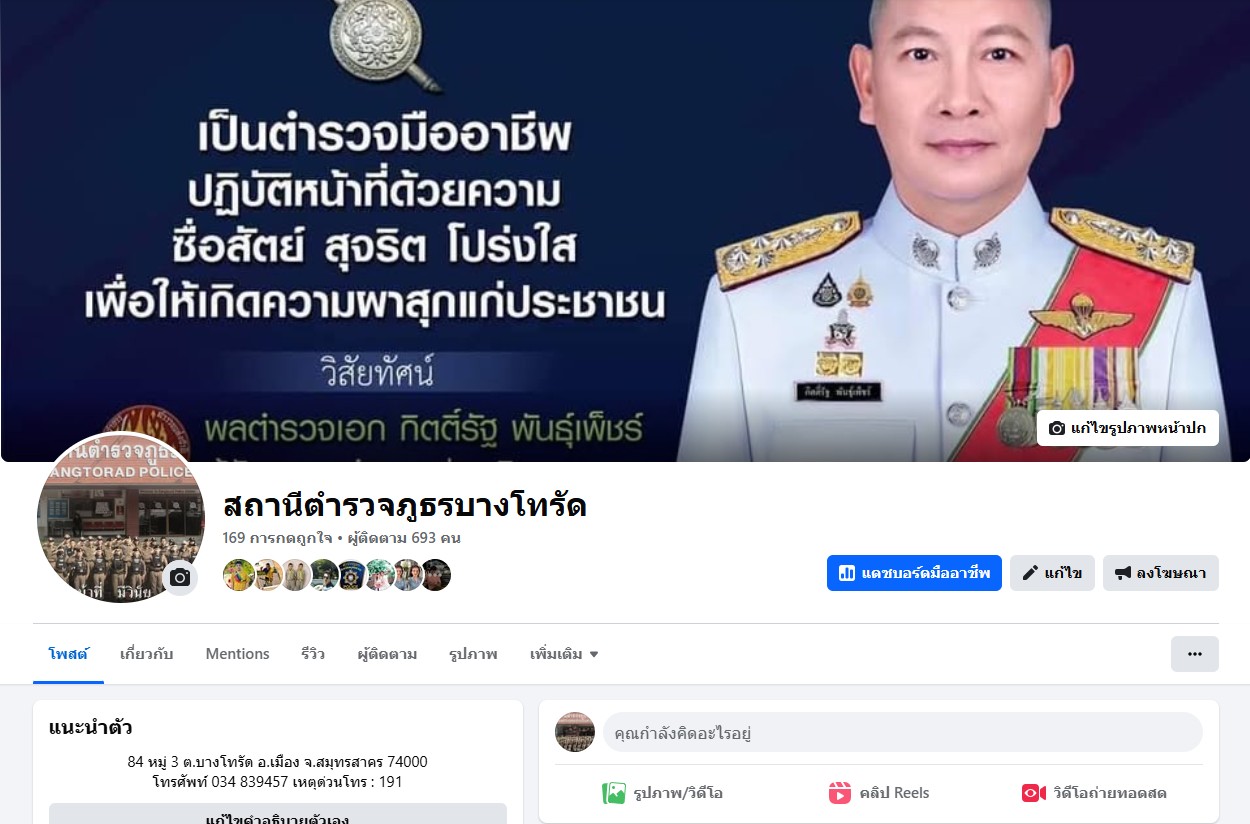This screenshot has width=1250, height=824.
Task: Click the first follower avatar in the row
Action: [x=238, y=575]
